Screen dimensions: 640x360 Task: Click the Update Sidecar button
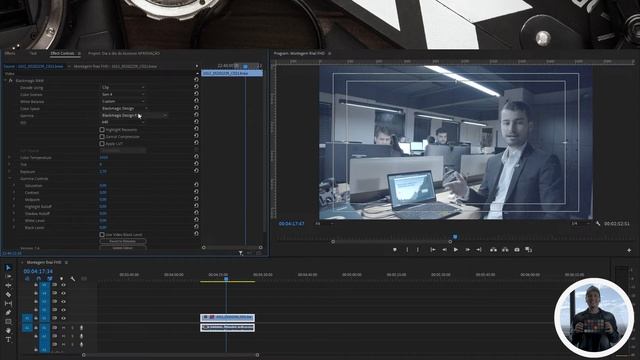123,248
